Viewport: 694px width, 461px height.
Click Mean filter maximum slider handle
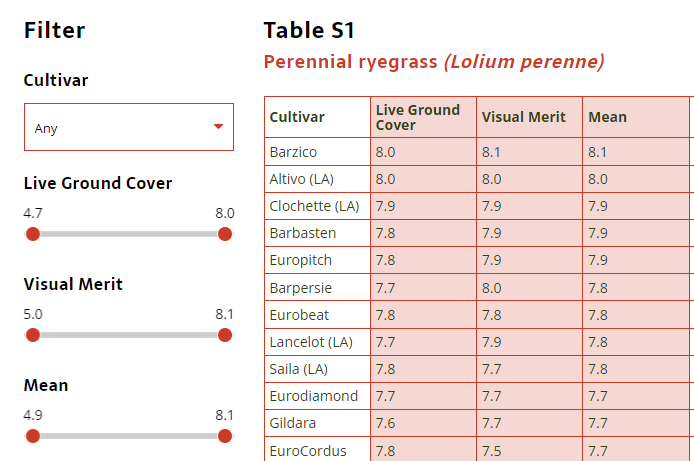225,436
